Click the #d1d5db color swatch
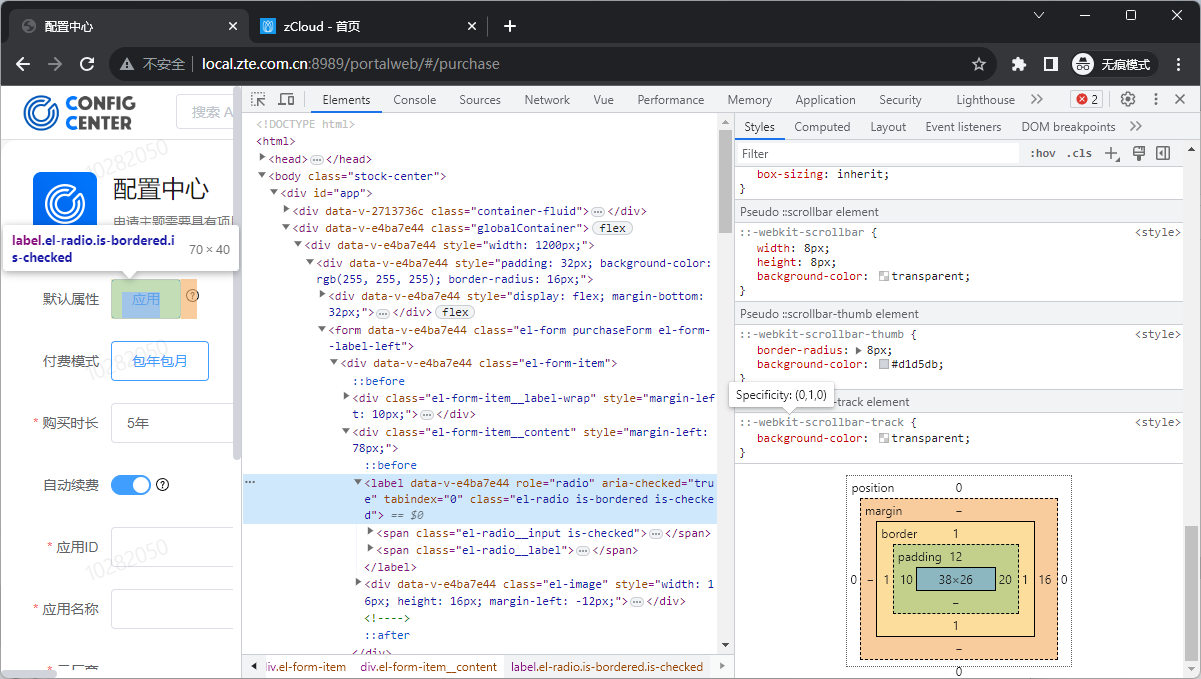 click(x=884, y=365)
